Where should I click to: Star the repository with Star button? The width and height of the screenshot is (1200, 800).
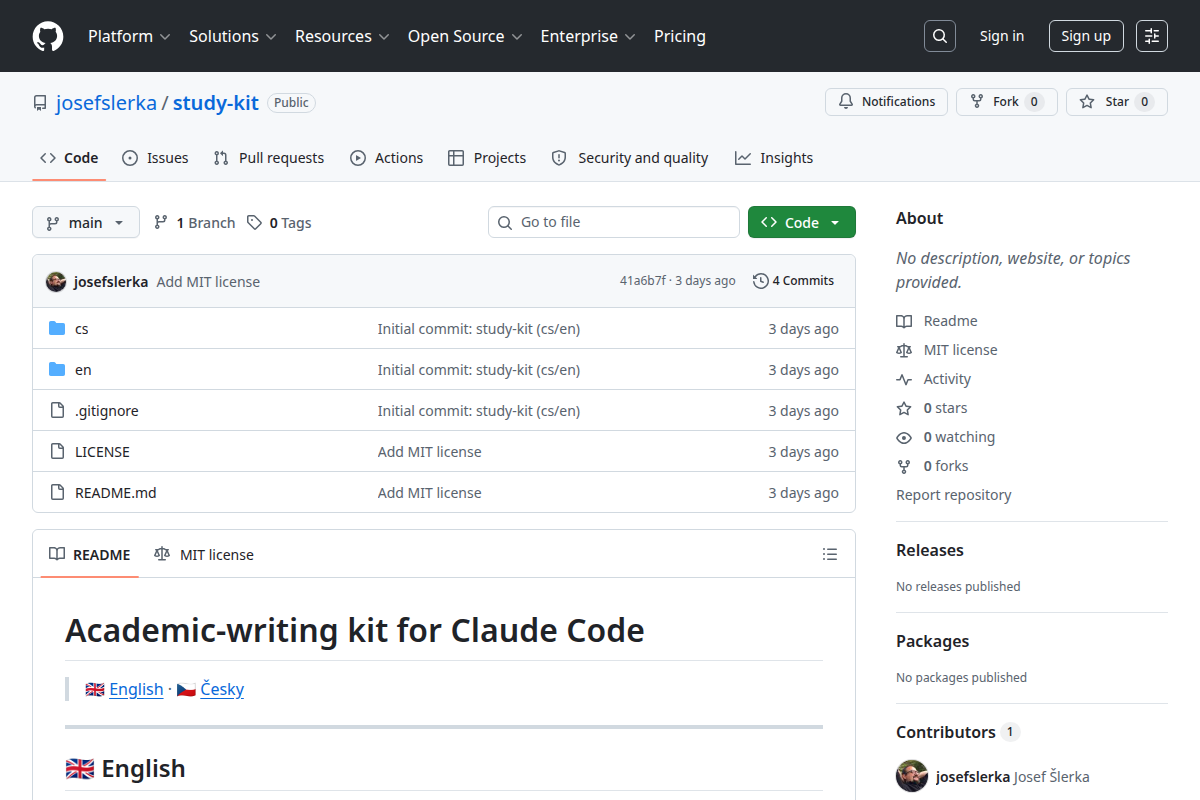[1117, 102]
